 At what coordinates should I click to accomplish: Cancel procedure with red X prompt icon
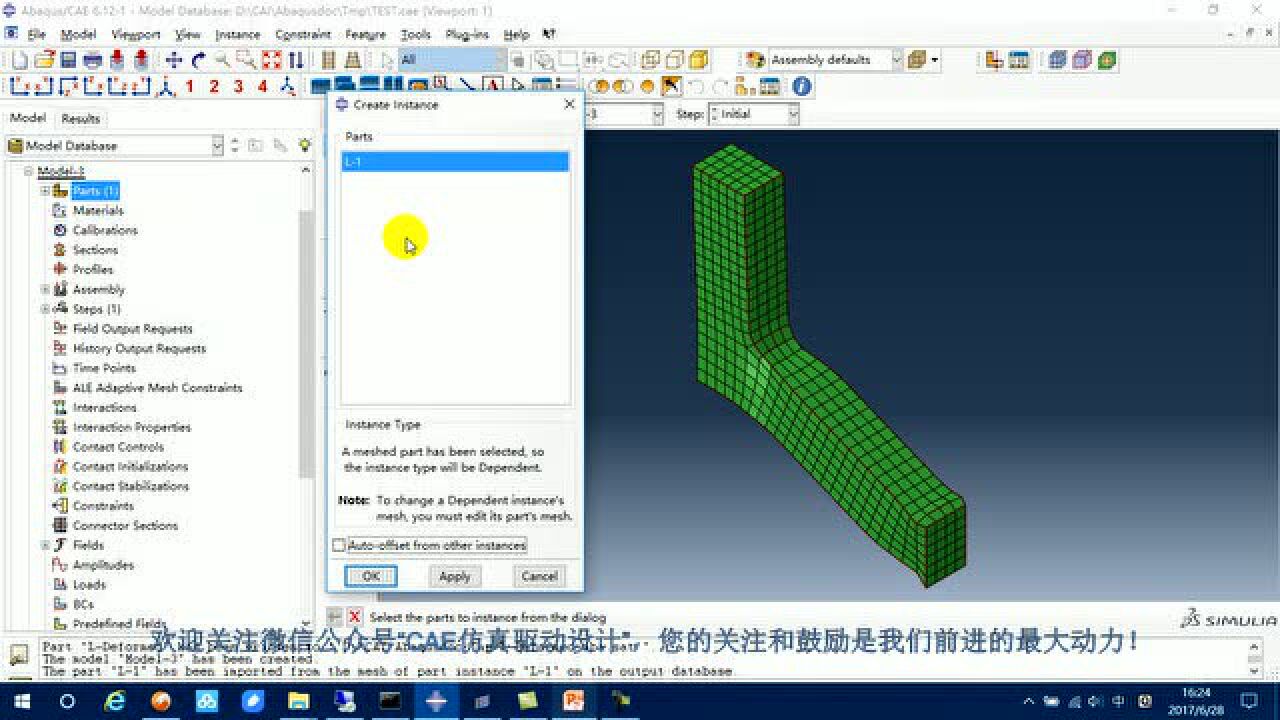coord(354,617)
